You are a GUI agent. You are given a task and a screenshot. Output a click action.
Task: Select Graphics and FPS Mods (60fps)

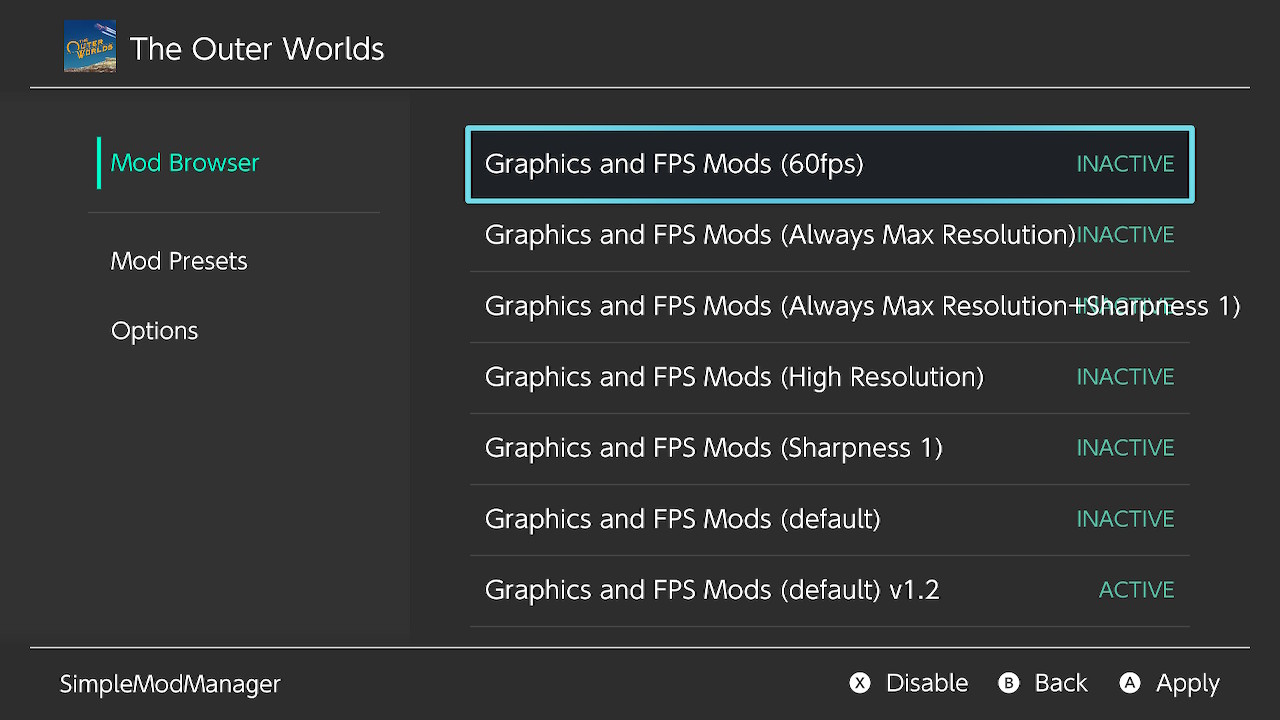point(674,164)
